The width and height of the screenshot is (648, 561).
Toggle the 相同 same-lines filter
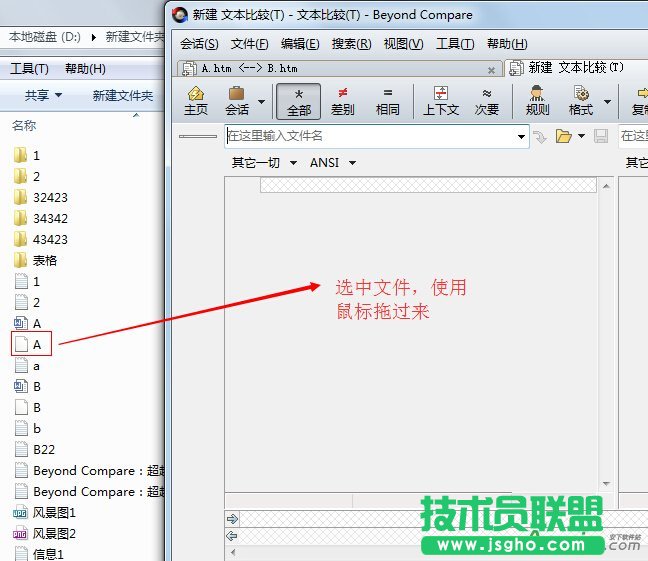tap(388, 101)
